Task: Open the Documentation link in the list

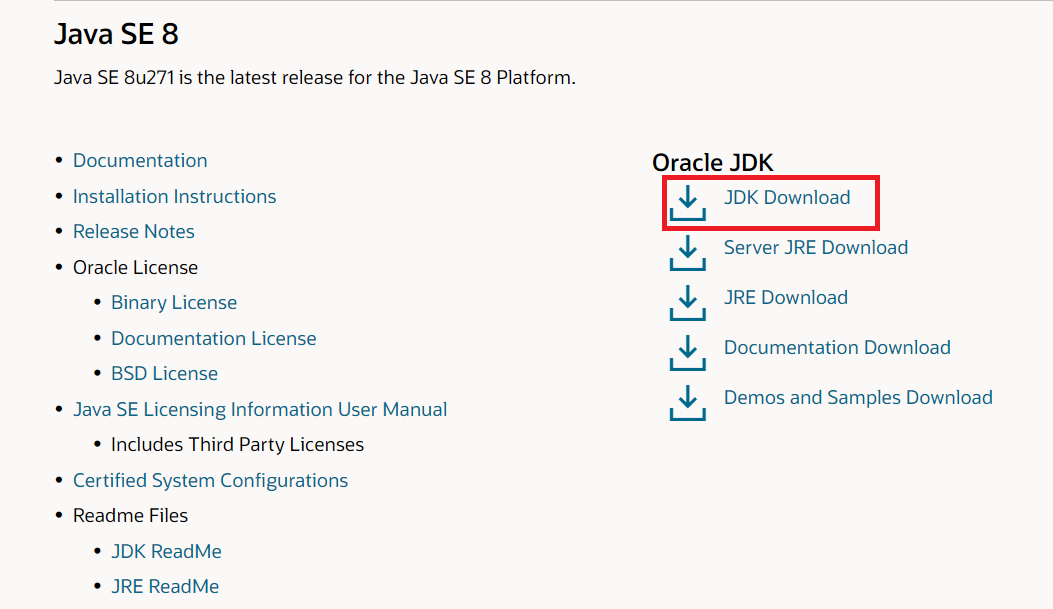Action: point(140,160)
